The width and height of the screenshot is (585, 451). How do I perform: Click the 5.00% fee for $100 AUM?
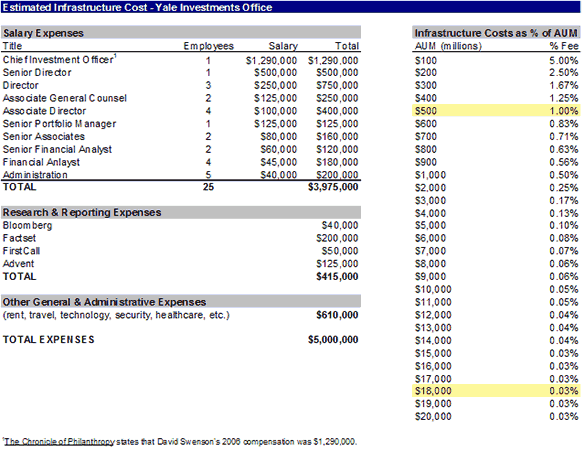coord(563,60)
